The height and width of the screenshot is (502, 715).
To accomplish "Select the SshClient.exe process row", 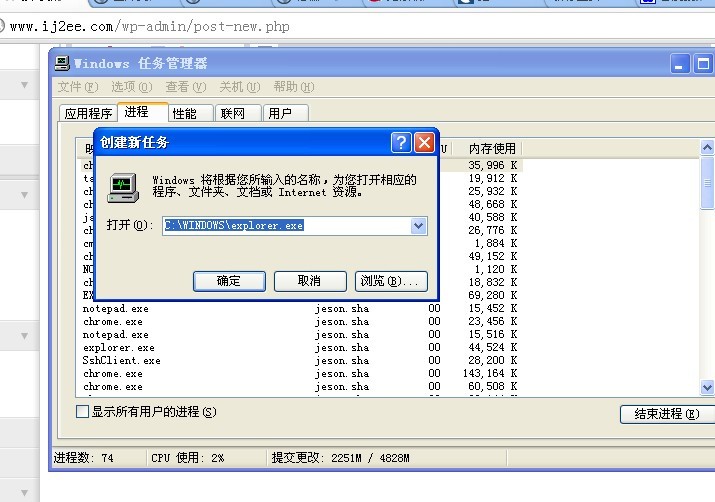I will (300, 361).
